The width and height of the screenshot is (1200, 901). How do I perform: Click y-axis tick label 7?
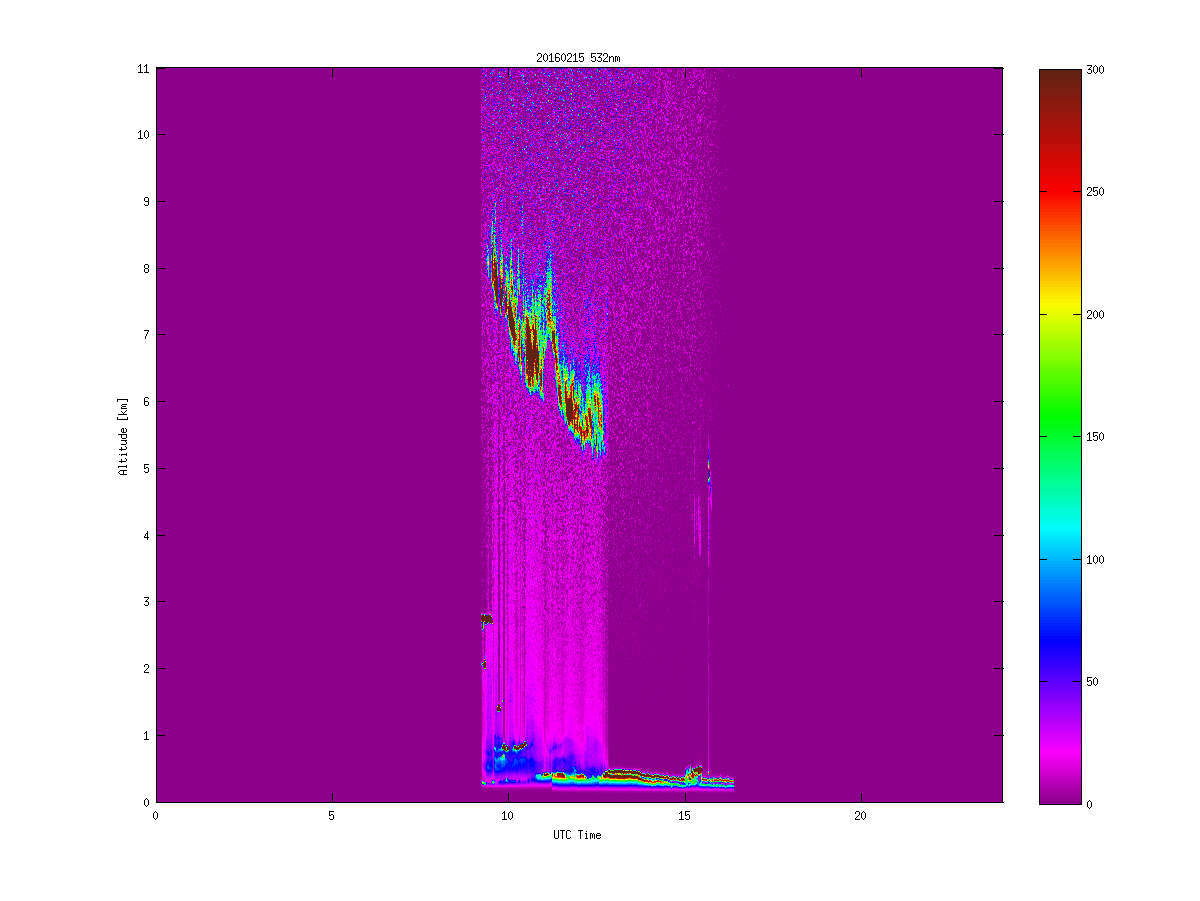click(147, 335)
